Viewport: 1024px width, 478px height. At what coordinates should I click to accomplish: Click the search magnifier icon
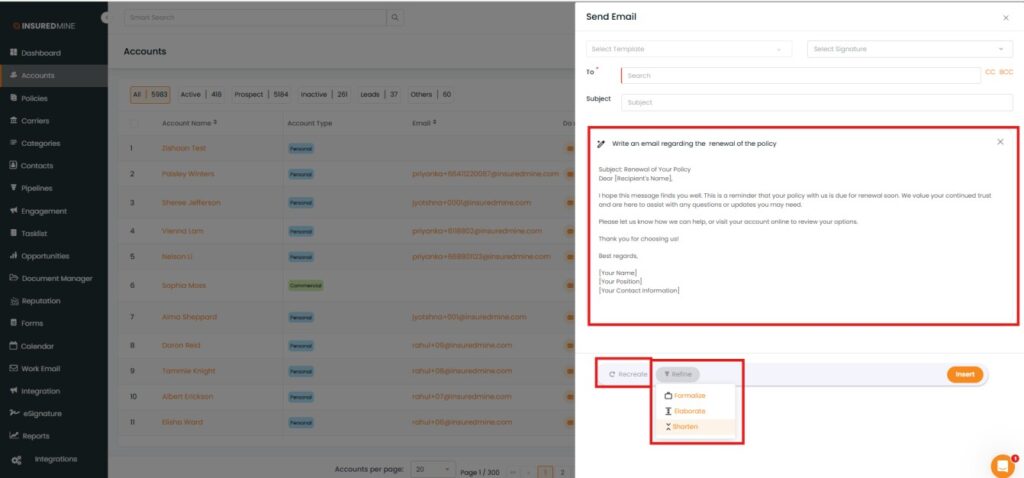pos(395,18)
